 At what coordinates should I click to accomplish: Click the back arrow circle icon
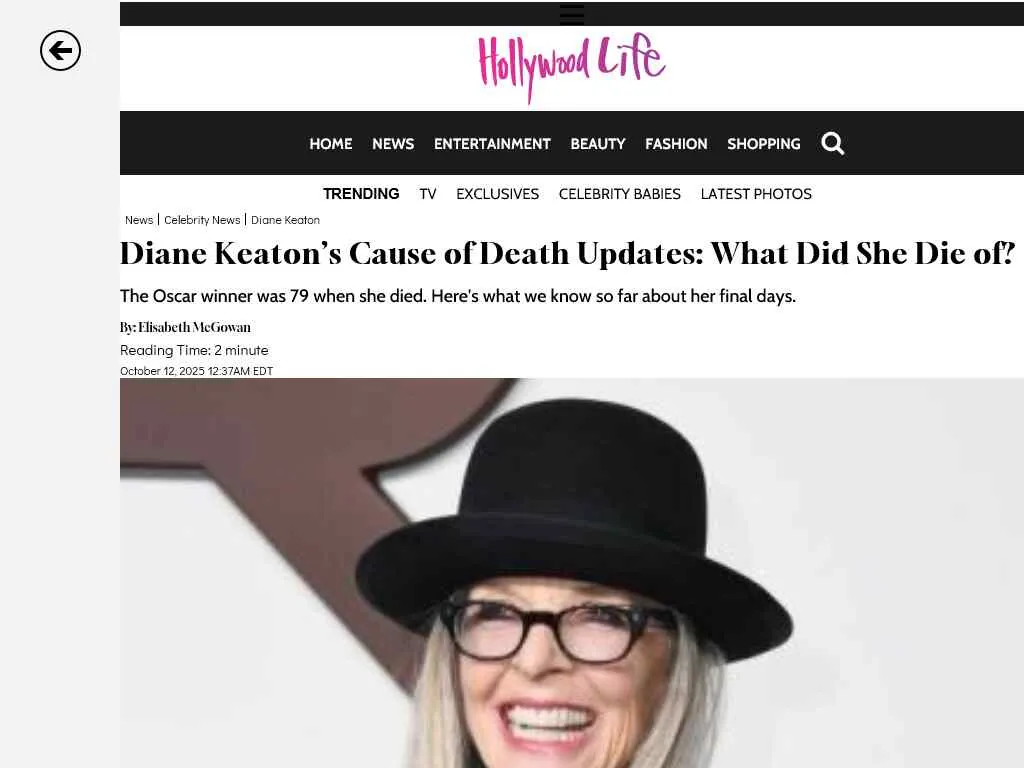click(60, 50)
